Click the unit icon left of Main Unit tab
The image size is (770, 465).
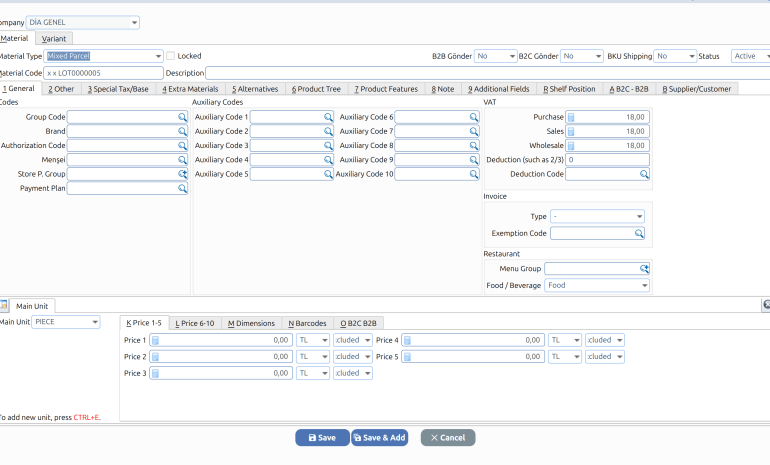click(3, 305)
